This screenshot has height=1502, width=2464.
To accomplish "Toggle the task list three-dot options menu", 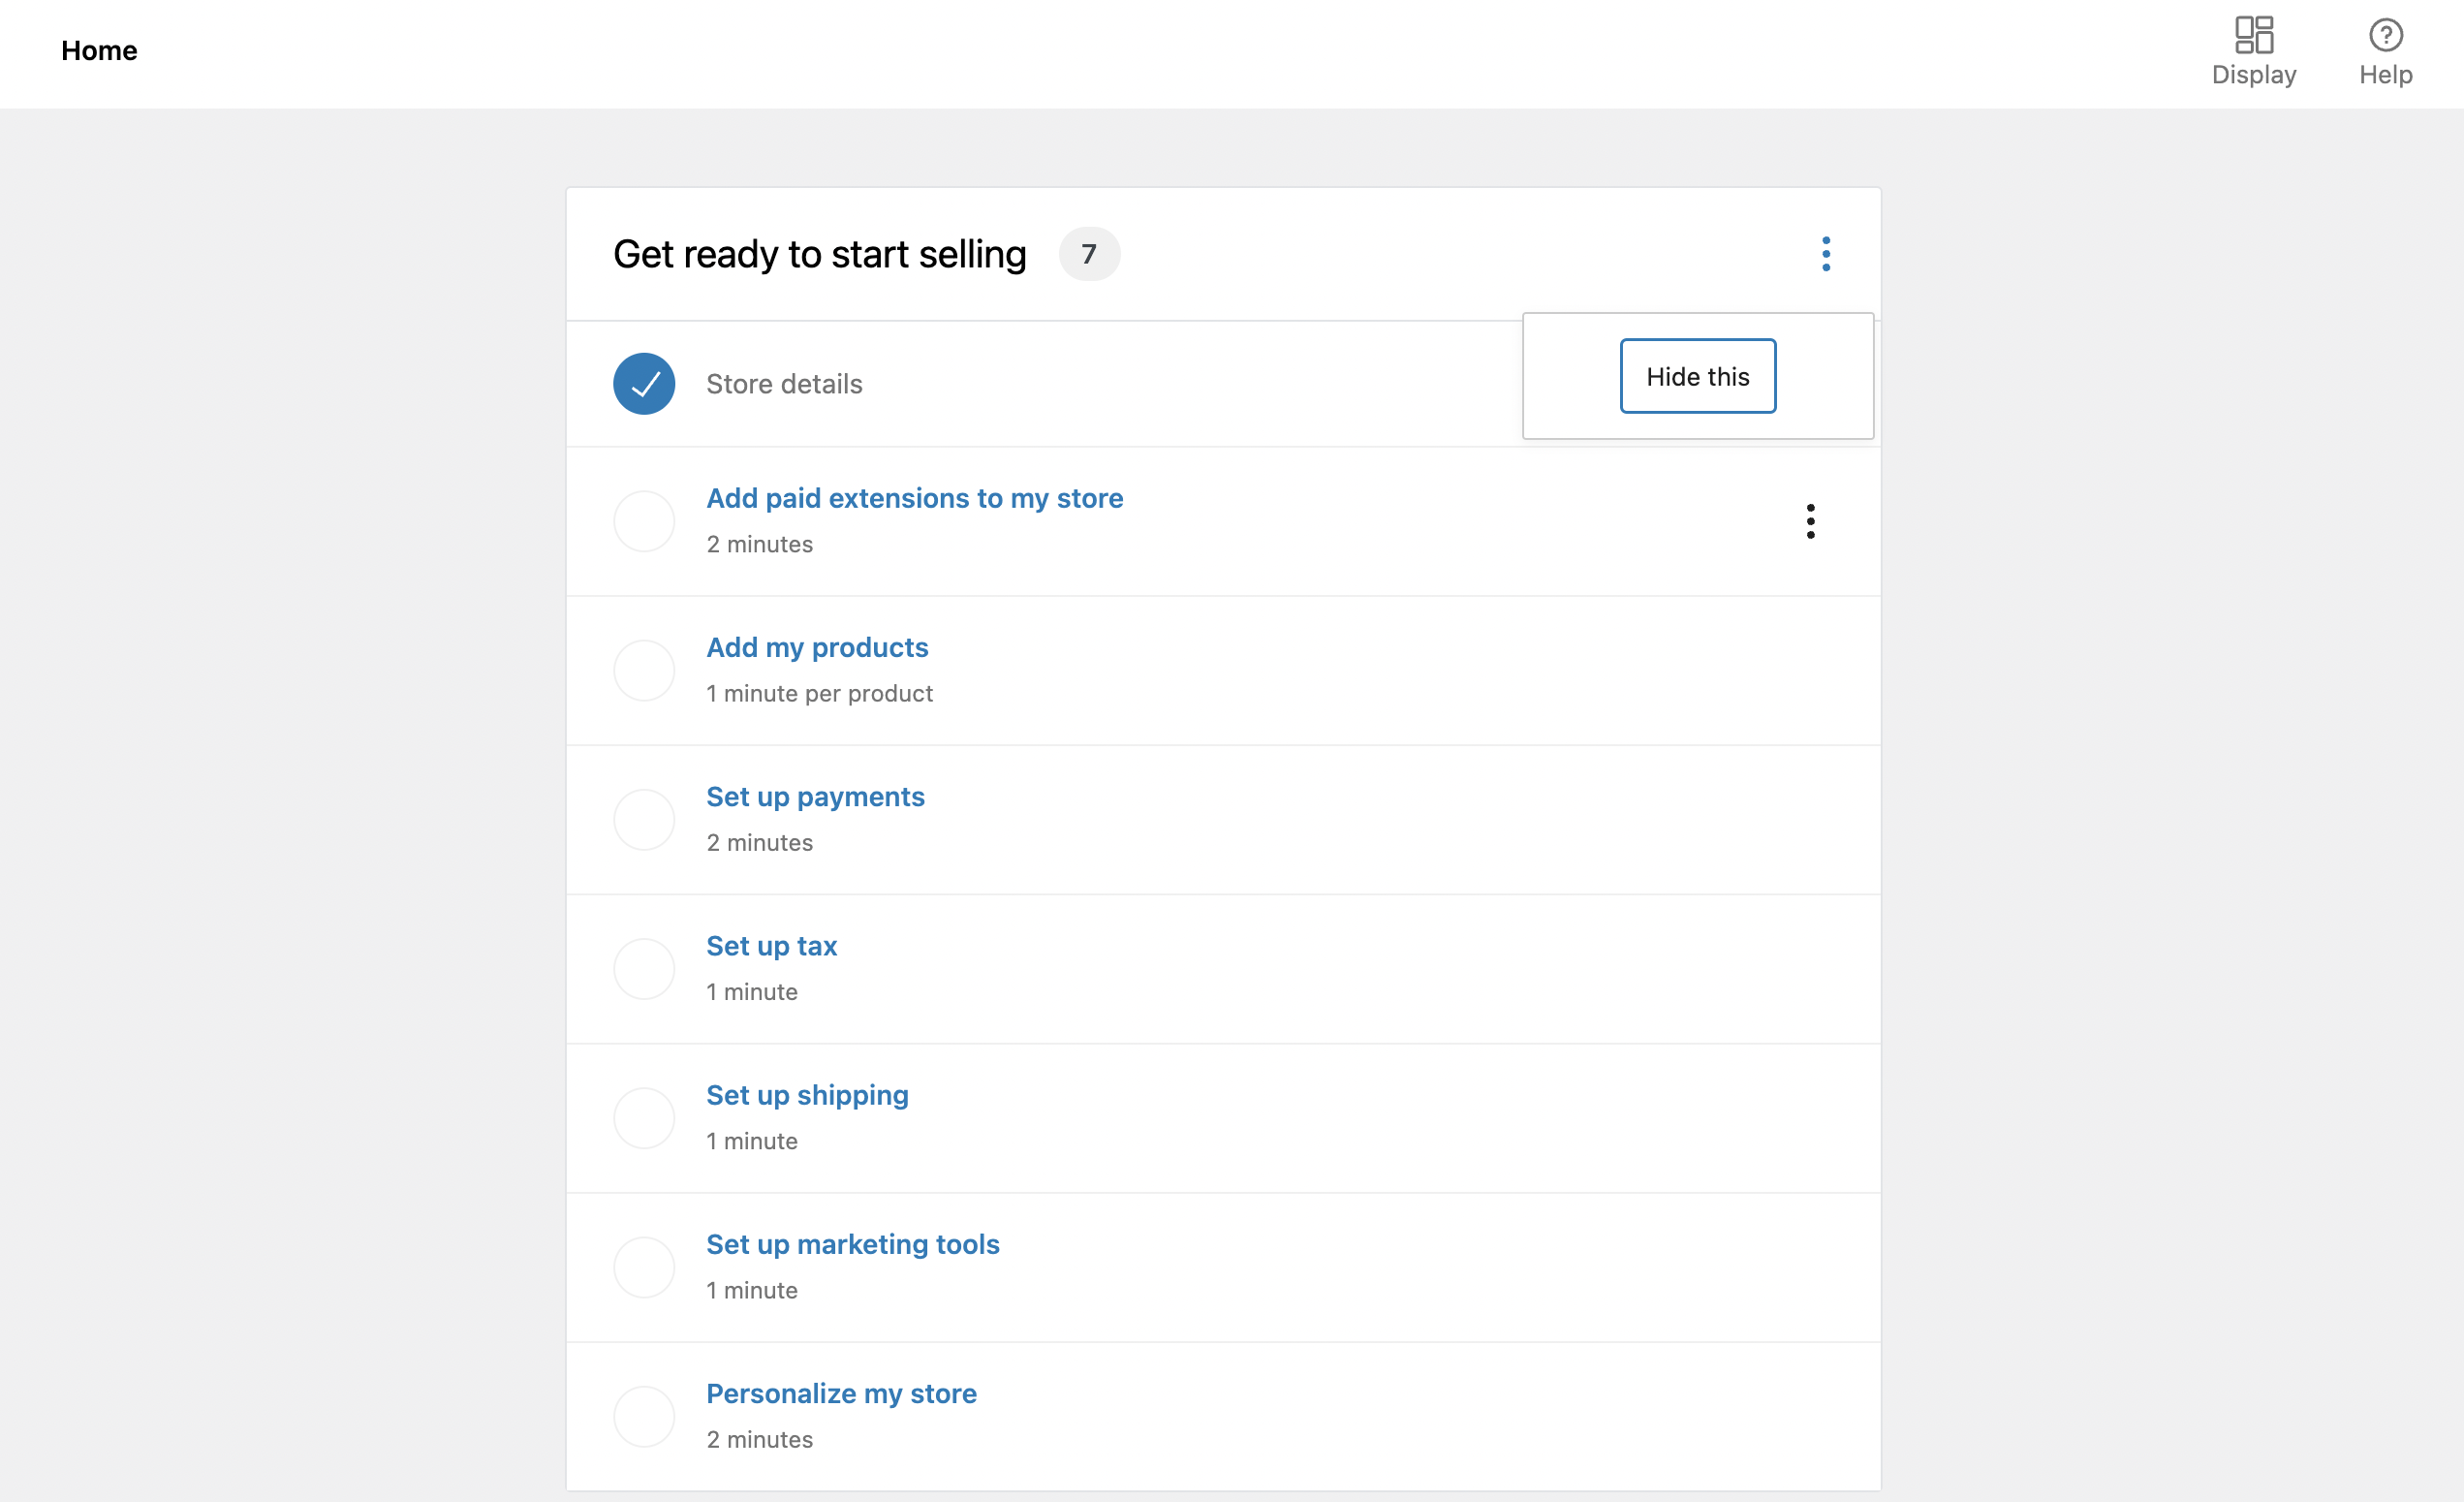I will click(1825, 254).
